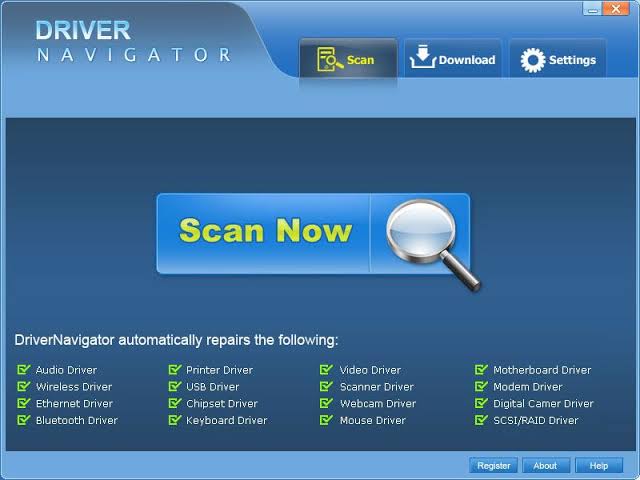Click the "Keyboard Driver" text
This screenshot has width=640, height=480.
(227, 420)
